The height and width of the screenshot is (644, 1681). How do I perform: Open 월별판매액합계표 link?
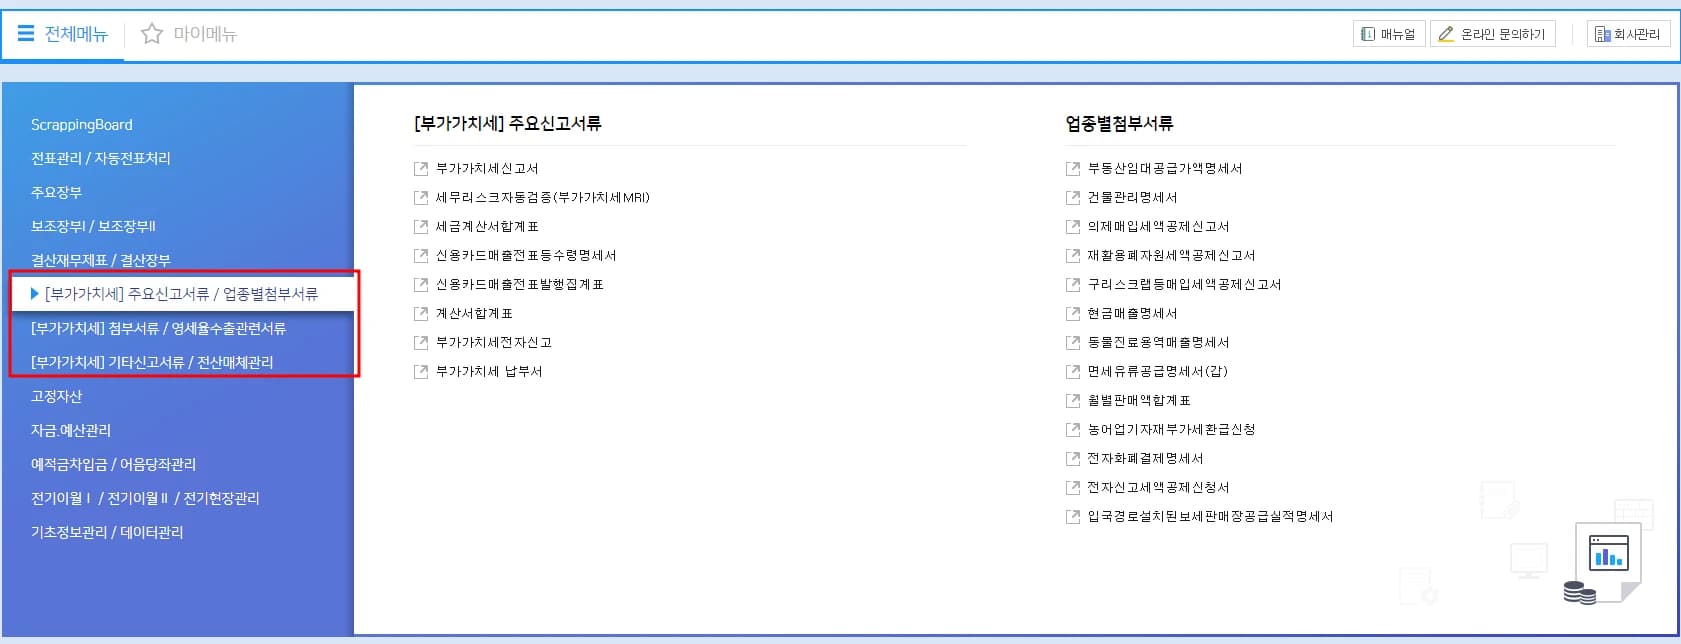click(1139, 401)
